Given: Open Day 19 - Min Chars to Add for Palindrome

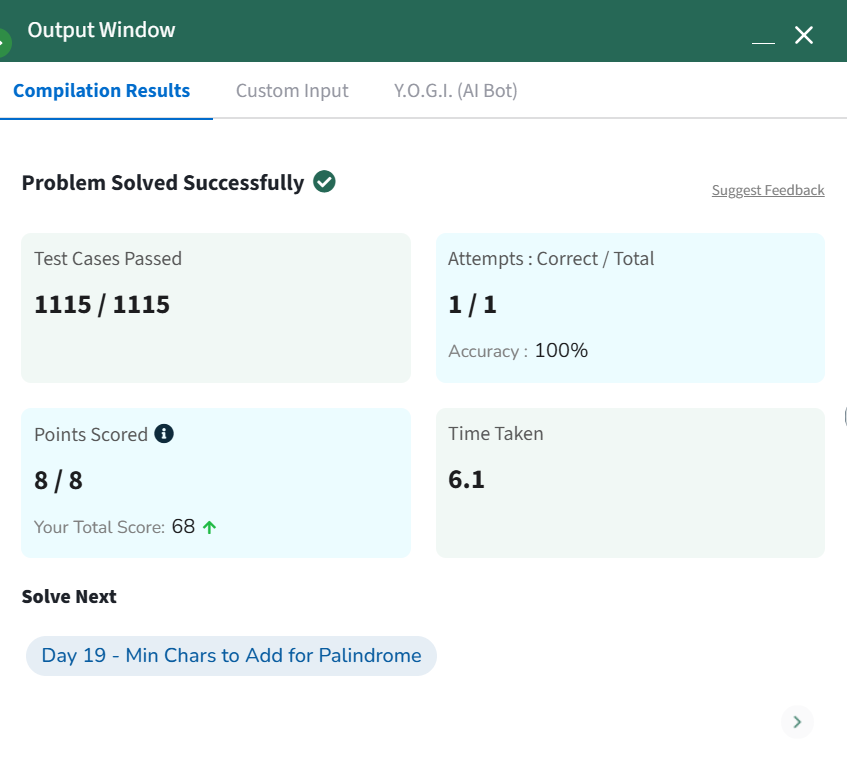Looking at the screenshot, I should tap(231, 655).
